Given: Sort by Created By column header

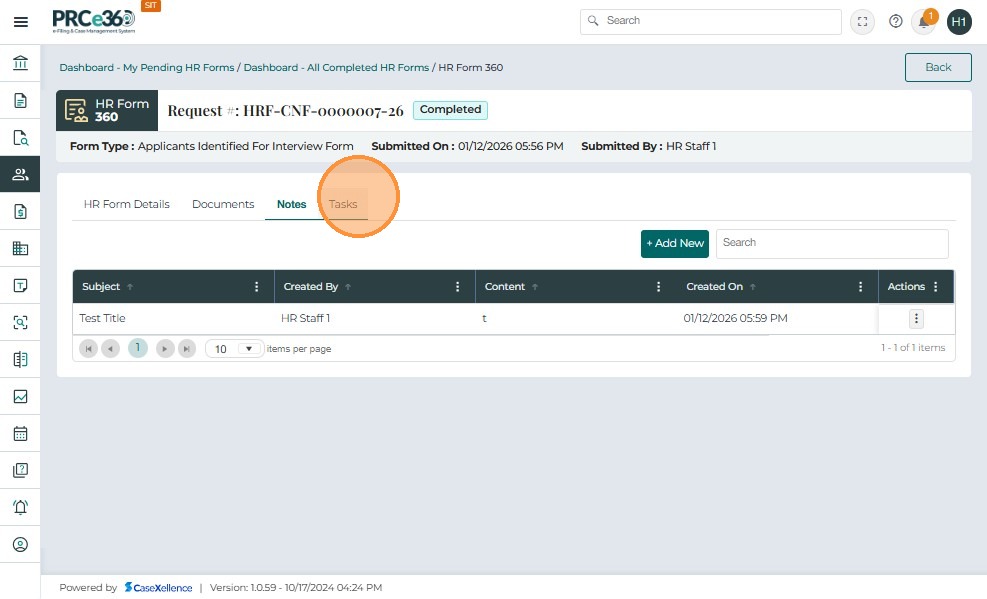Looking at the screenshot, I should [x=311, y=287].
